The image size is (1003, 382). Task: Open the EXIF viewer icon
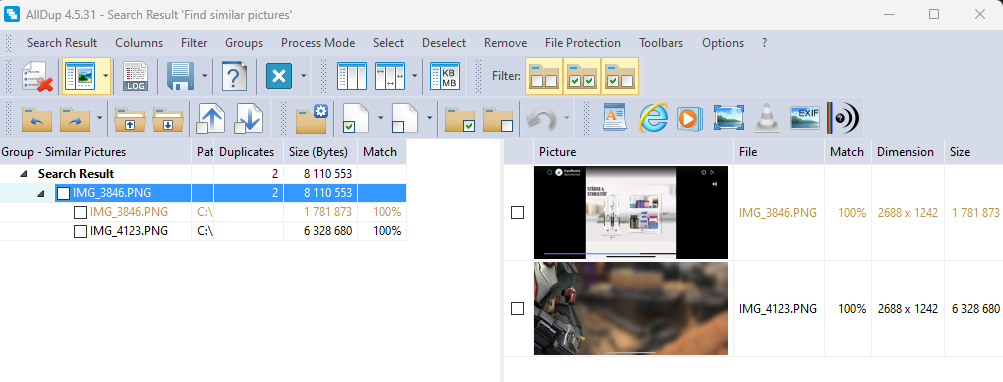coord(805,118)
